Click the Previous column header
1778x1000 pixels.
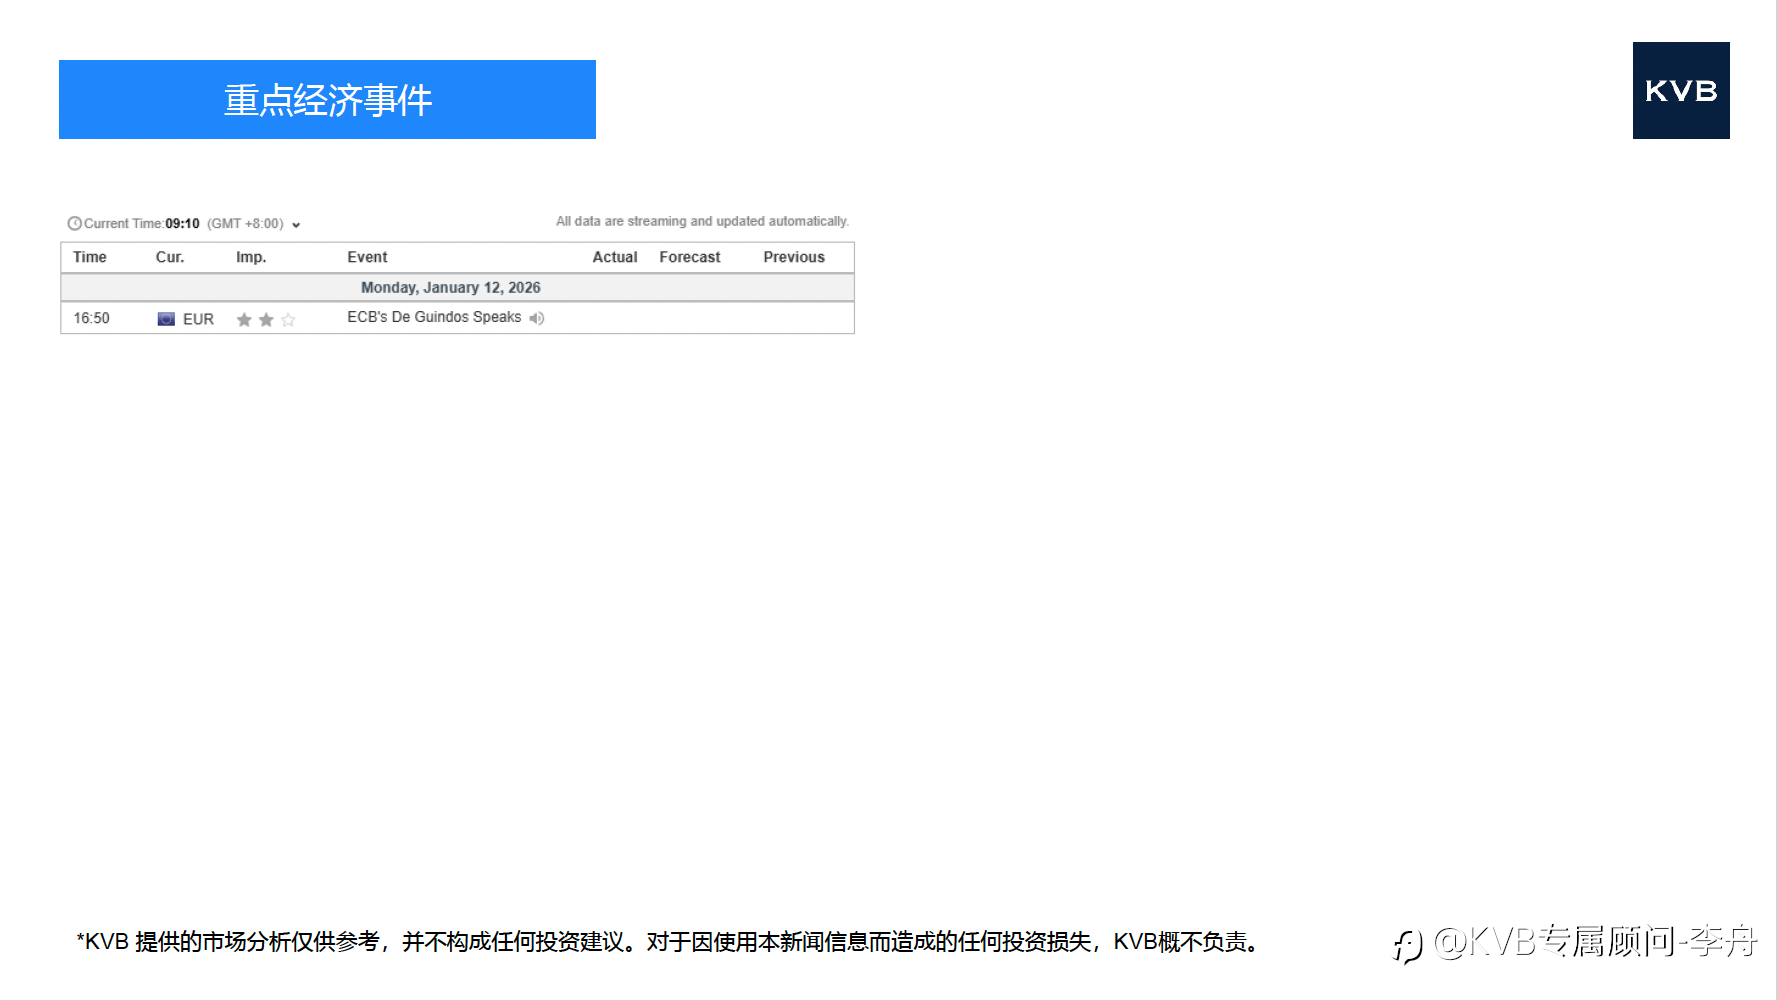tap(794, 257)
